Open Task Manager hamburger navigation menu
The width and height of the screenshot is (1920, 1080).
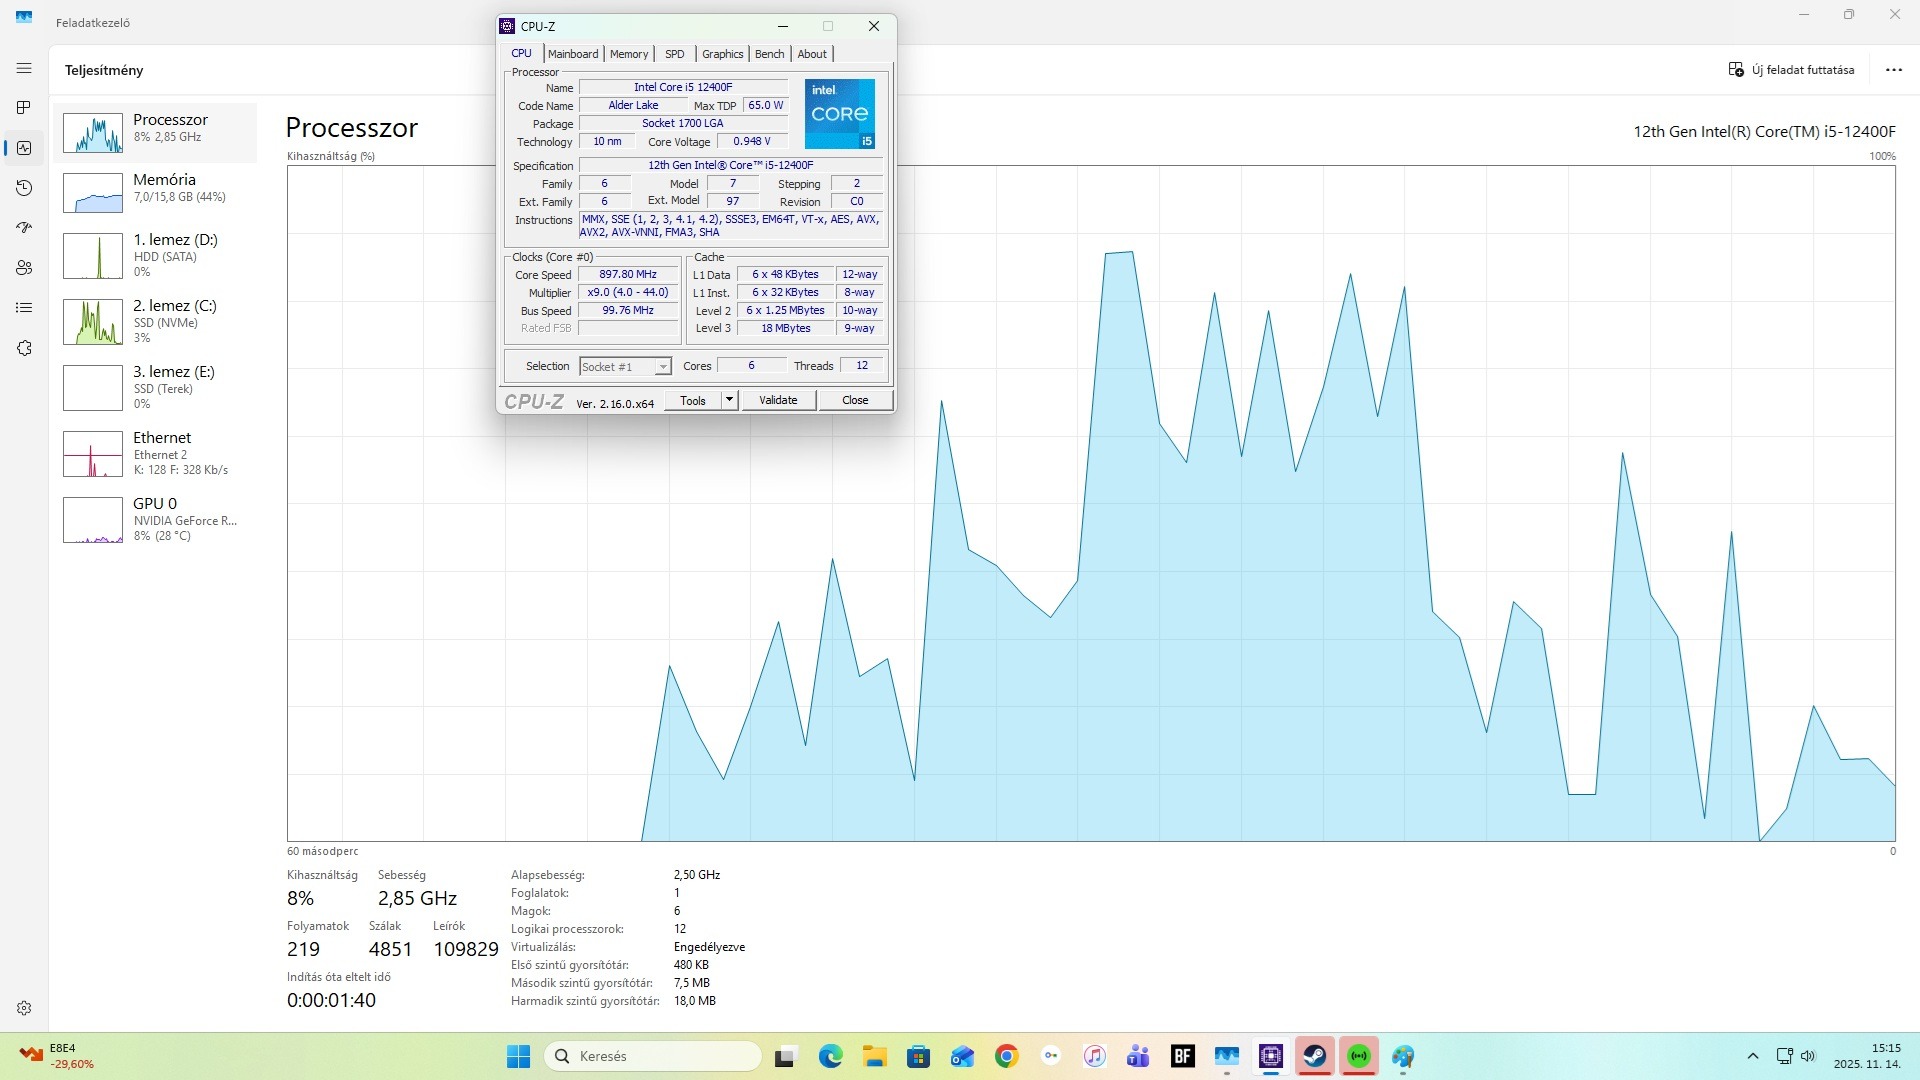(24, 68)
